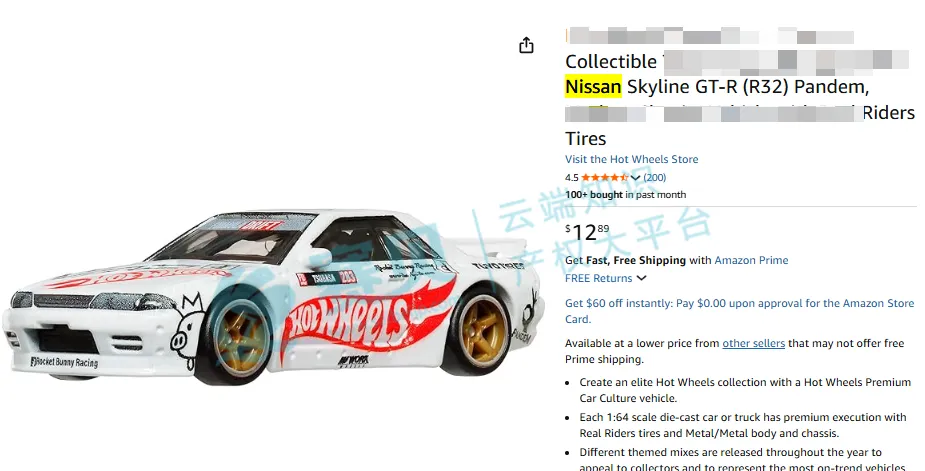Click the gold rear wheel of the car
The image size is (925, 471).
(x=483, y=329)
